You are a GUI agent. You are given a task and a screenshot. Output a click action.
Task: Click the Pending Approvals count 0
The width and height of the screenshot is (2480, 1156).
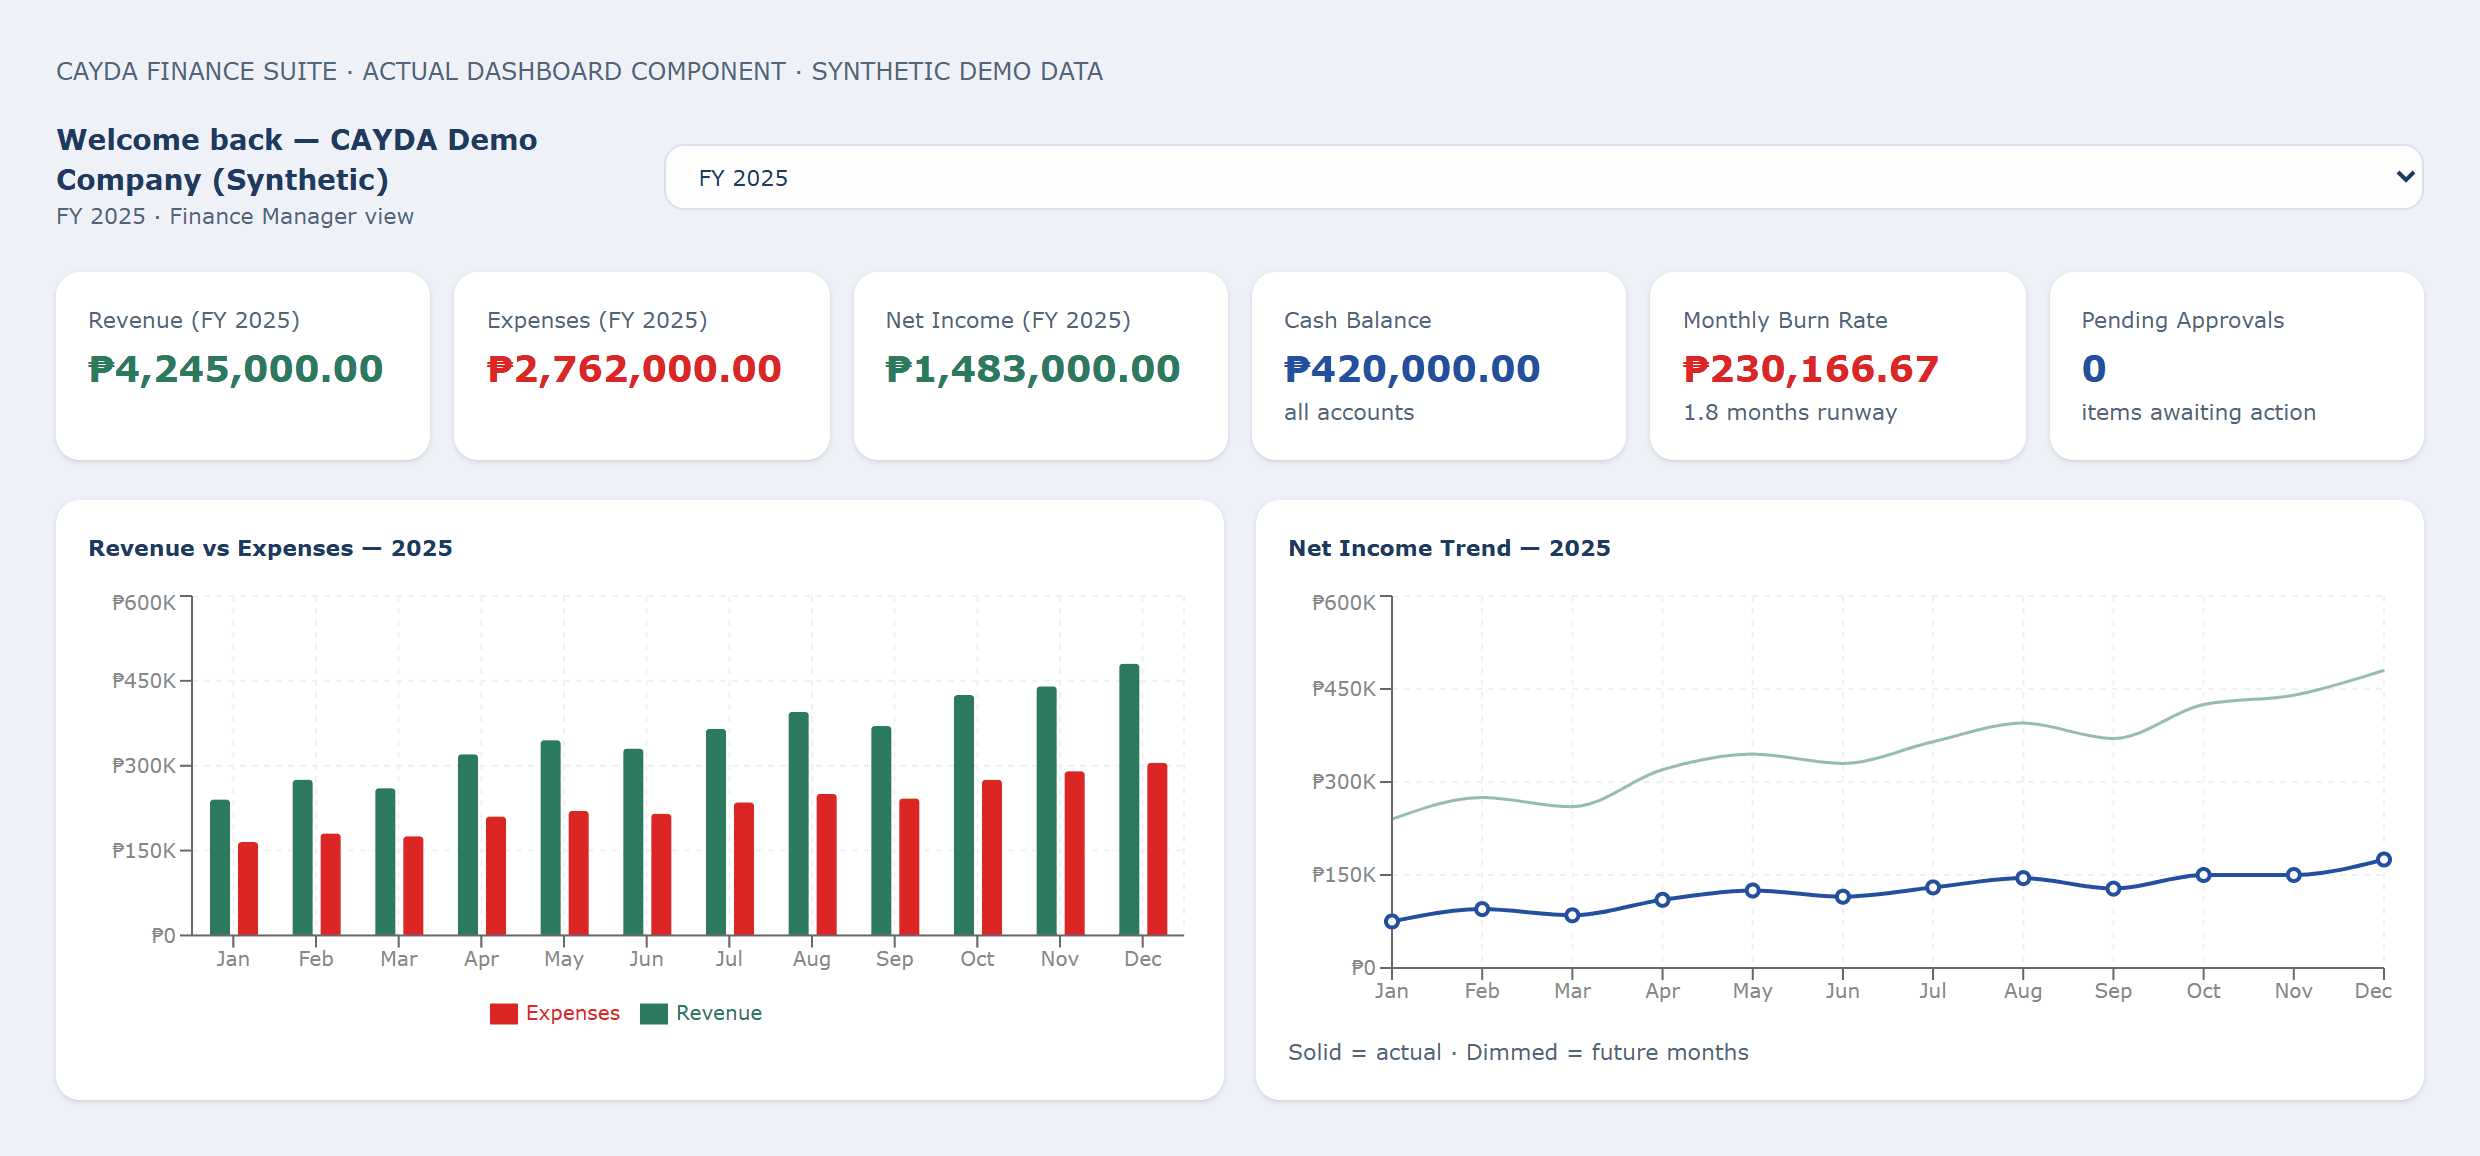[2094, 369]
